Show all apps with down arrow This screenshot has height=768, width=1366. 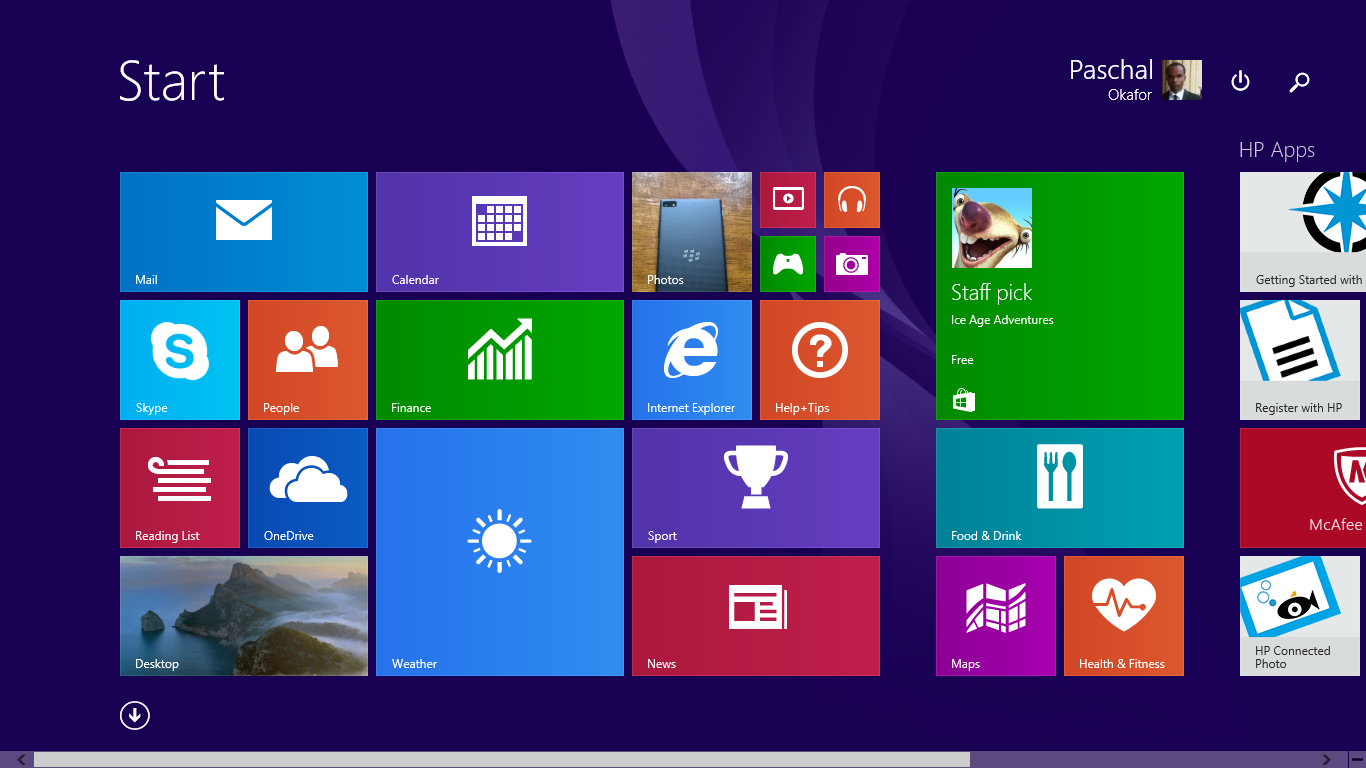tap(135, 715)
